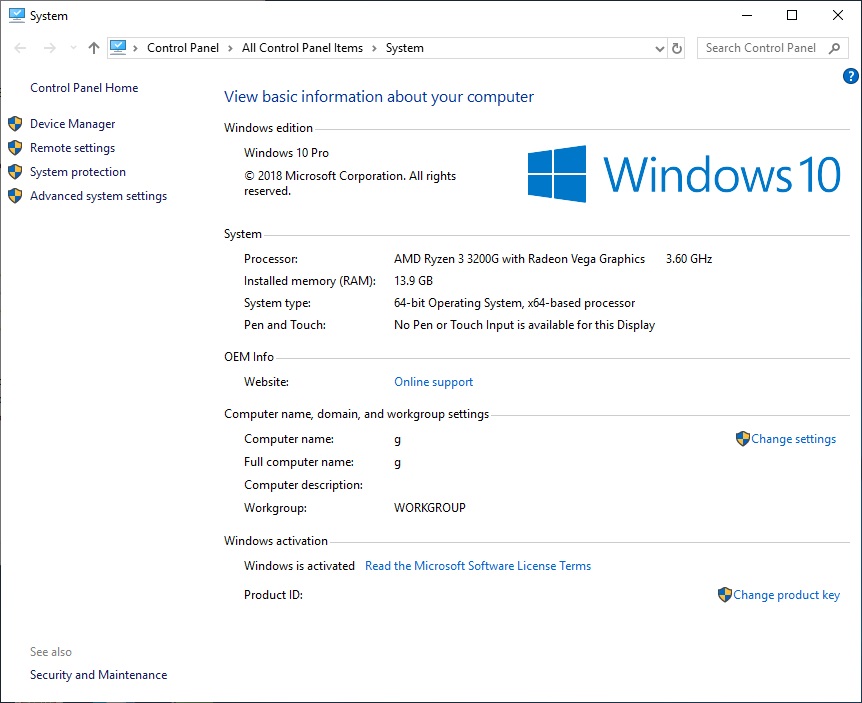The image size is (862, 703).
Task: Minimize the System window
Action: (747, 15)
